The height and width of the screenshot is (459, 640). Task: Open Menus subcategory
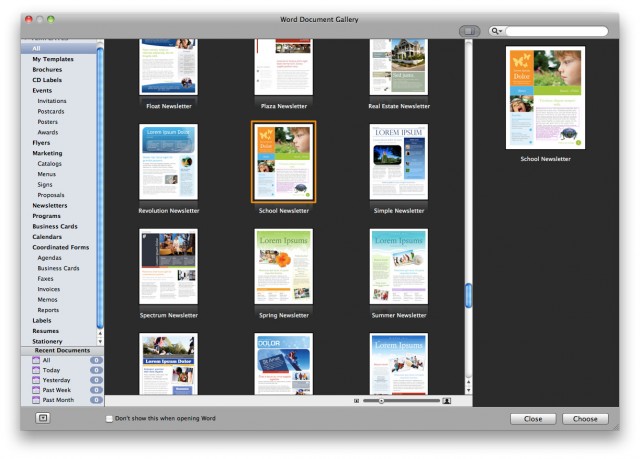pos(47,174)
